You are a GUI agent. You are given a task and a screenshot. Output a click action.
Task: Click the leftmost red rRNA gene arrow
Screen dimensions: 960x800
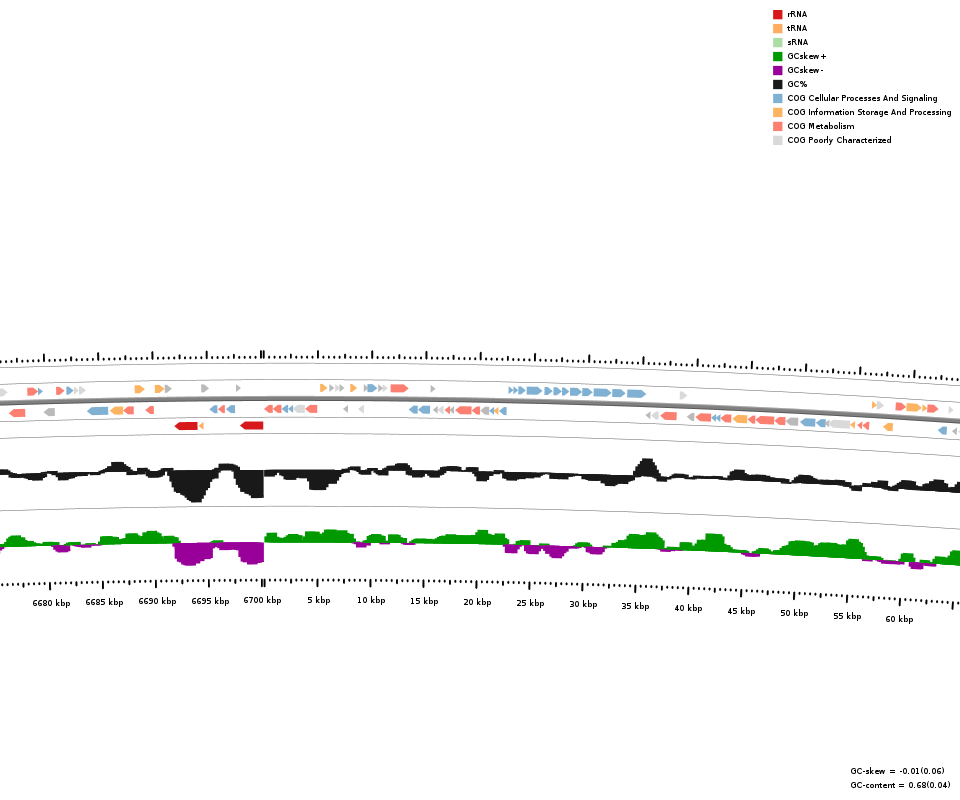tap(186, 426)
